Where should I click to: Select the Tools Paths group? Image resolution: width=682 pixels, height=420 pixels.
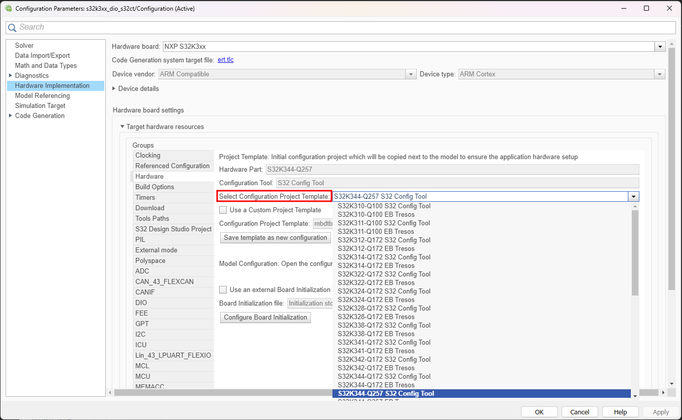click(173, 218)
